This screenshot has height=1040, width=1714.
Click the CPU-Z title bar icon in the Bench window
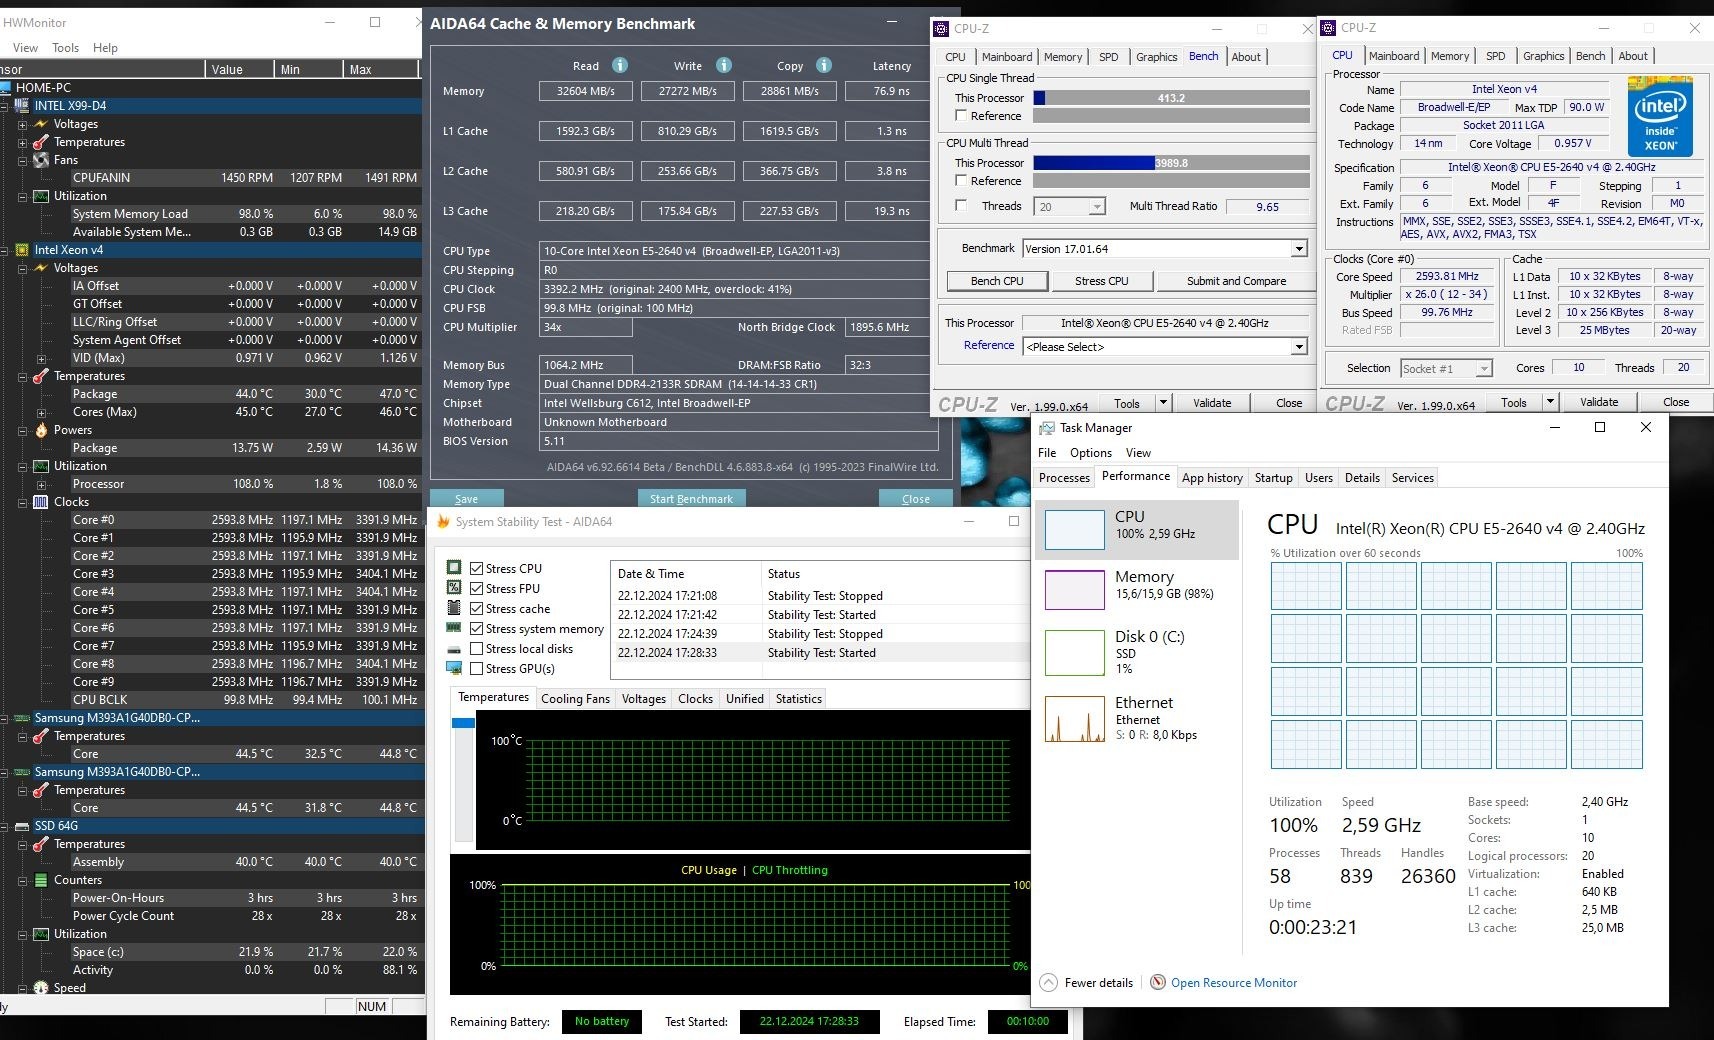point(941,29)
